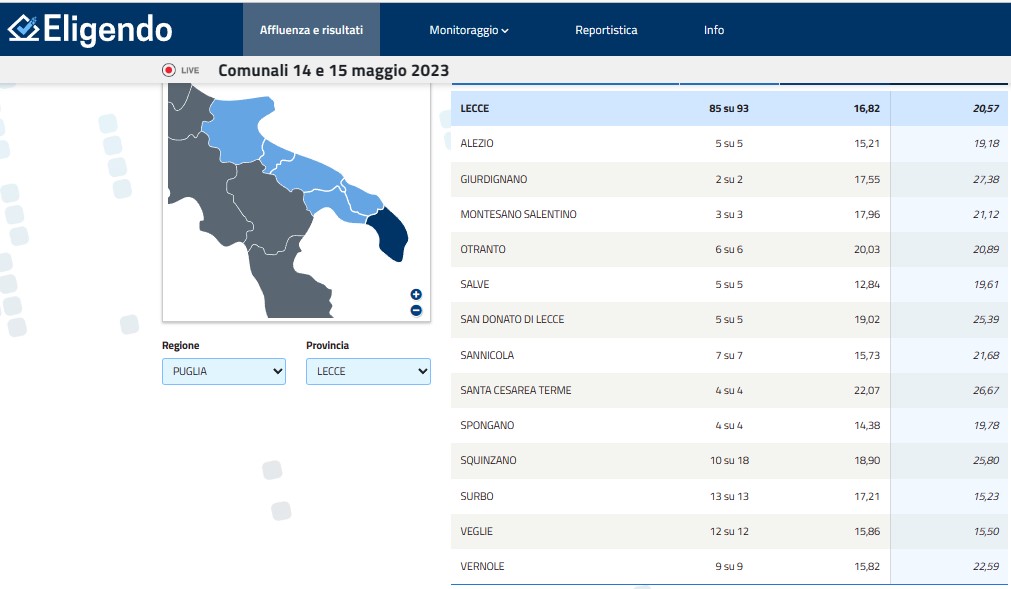1011x589 pixels.
Task: Expand the Monitoraggio menu
Action: pos(469,30)
